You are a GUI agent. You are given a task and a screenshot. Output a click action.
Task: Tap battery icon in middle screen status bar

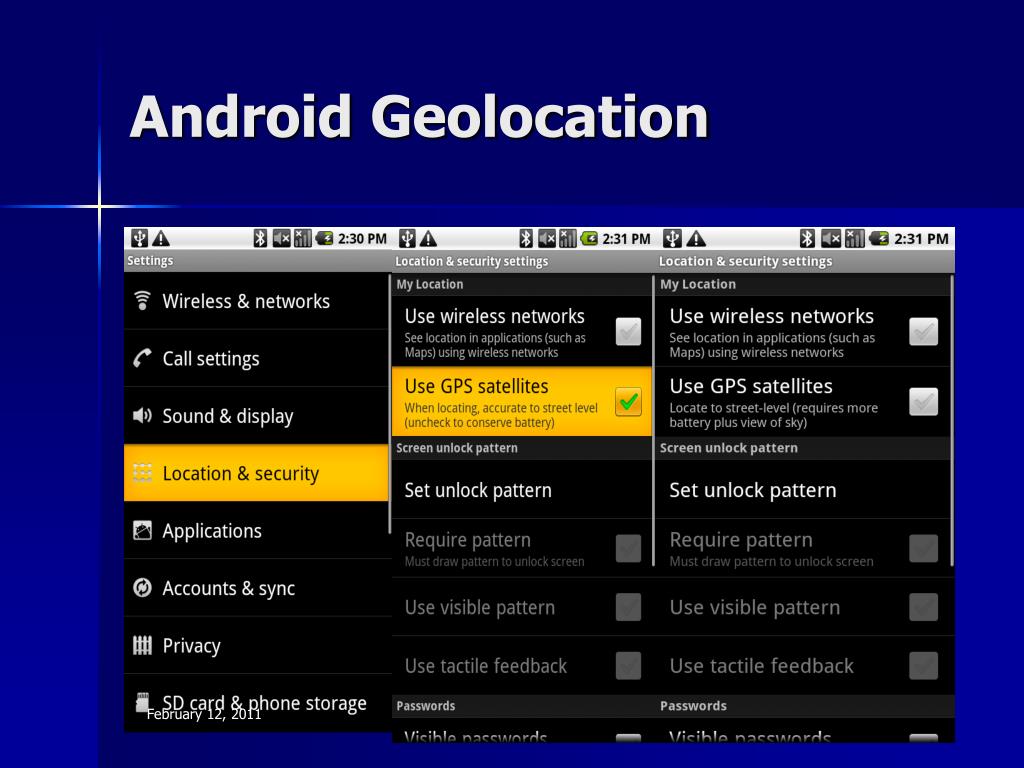pos(589,238)
